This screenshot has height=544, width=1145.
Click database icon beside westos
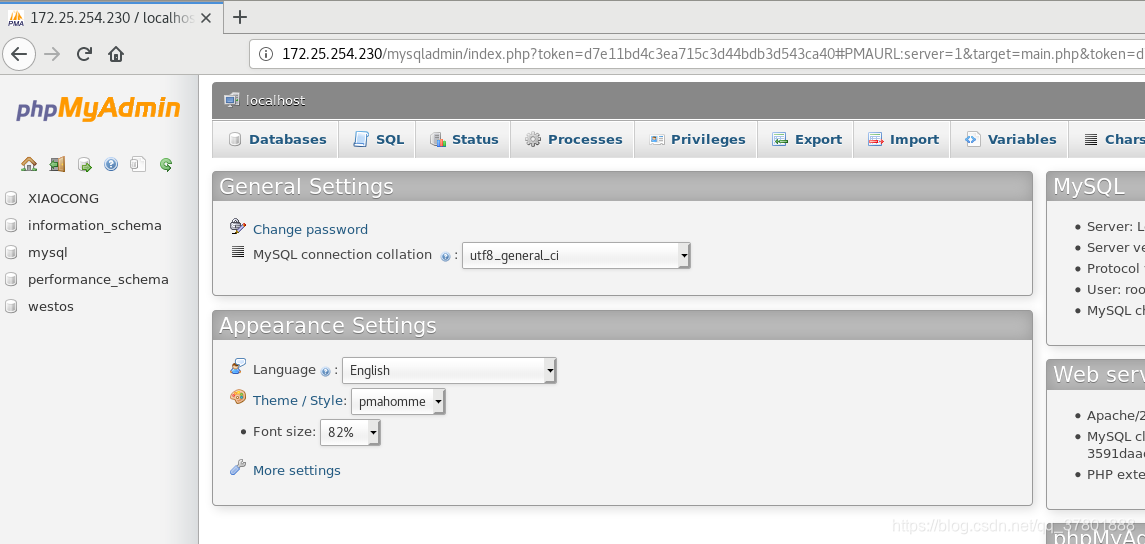point(11,306)
